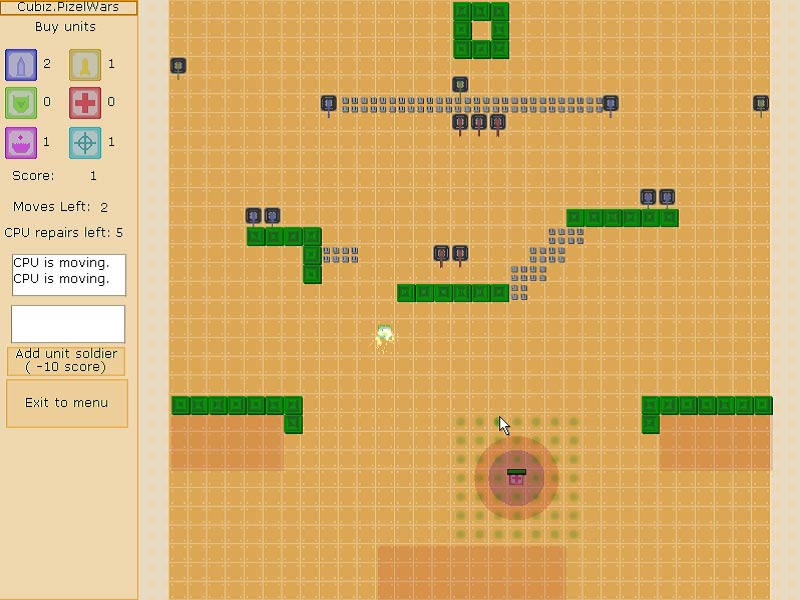Select the green shield buy-unit icon
Image resolution: width=800 pixels, height=600 pixels.
(21, 103)
